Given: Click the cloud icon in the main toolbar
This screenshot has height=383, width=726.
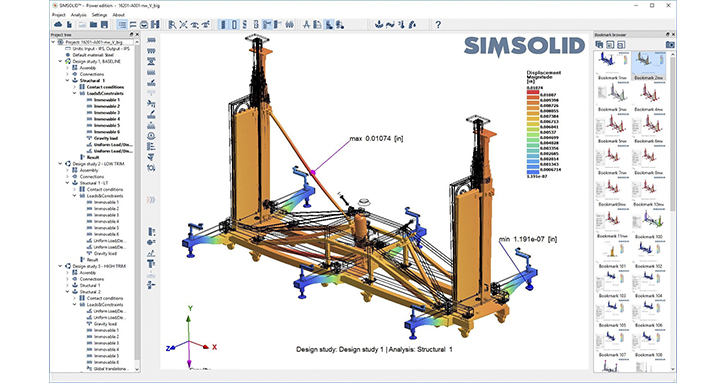Looking at the screenshot, I should pos(58,25).
